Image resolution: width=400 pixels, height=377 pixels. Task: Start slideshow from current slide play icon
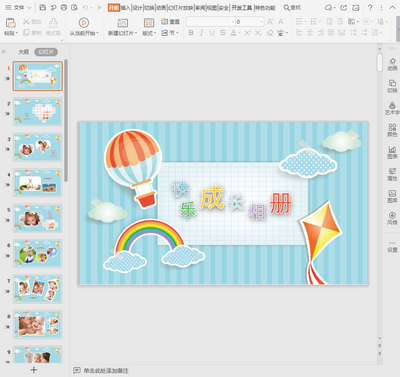click(84, 22)
